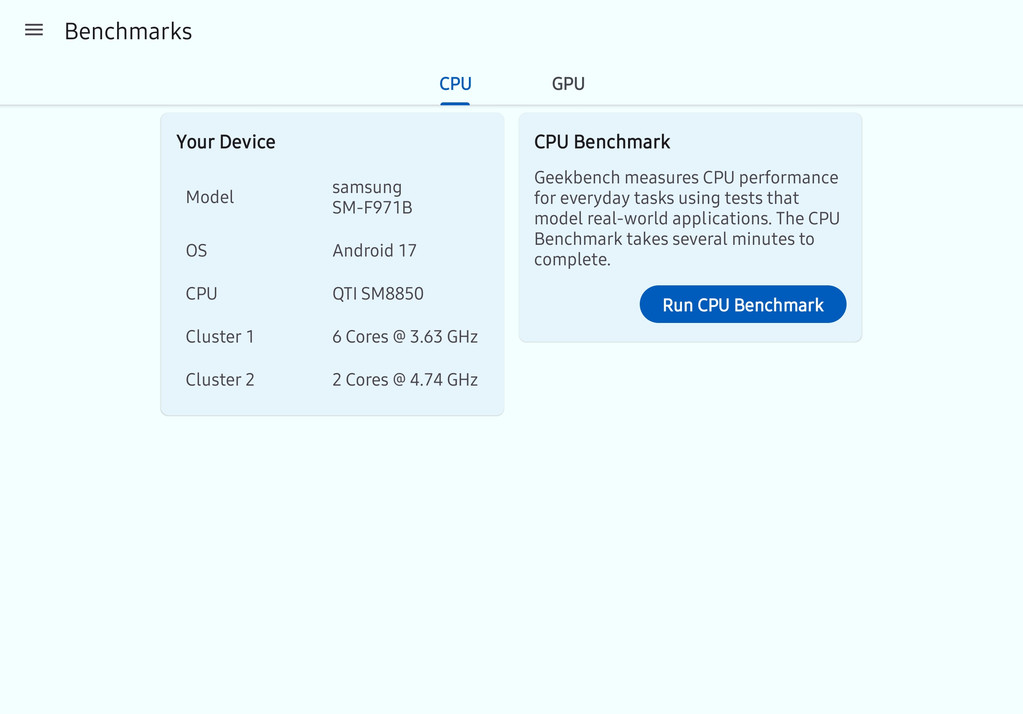Click the Cluster 2 label
The image size is (1023, 714).
pos(220,380)
